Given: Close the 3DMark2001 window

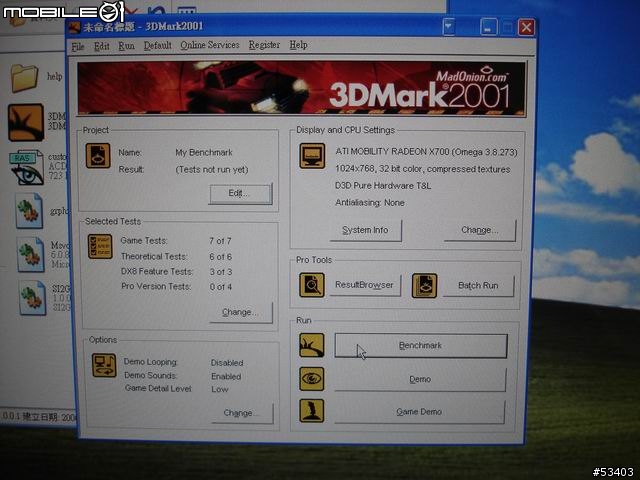Looking at the screenshot, I should pyautogui.click(x=526, y=27).
